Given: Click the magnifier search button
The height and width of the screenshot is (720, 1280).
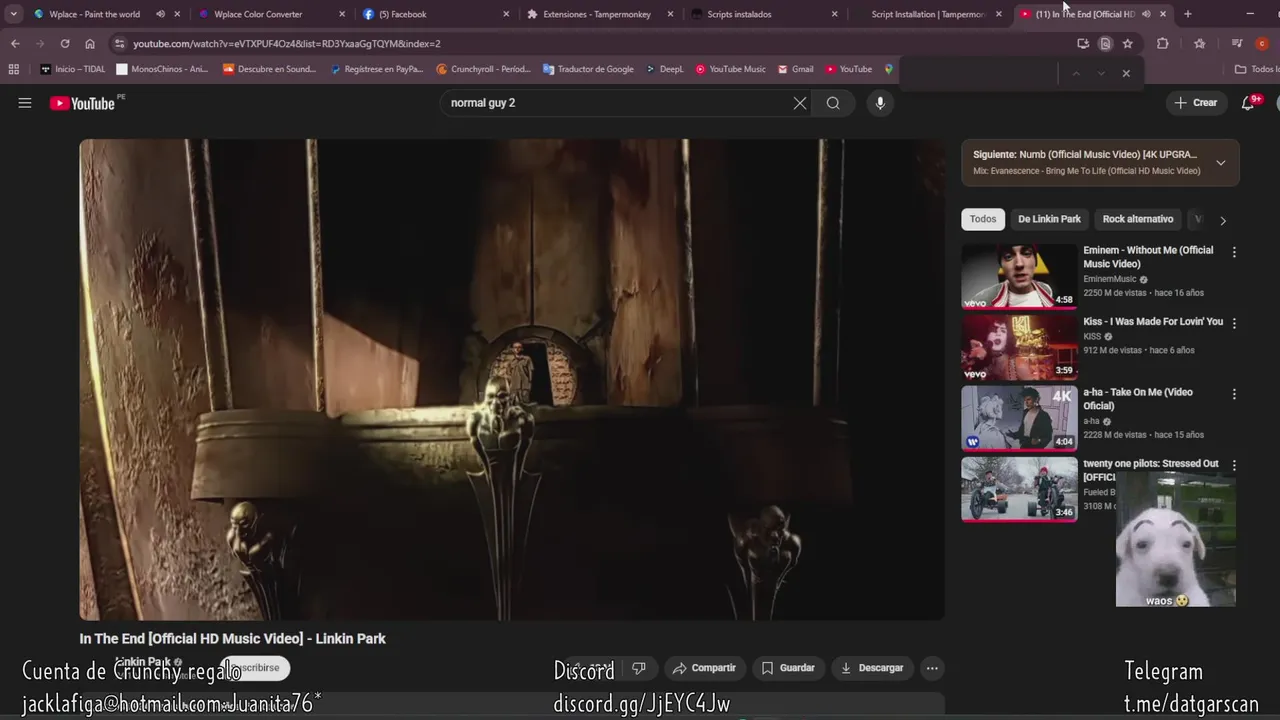Looking at the screenshot, I should tap(833, 103).
